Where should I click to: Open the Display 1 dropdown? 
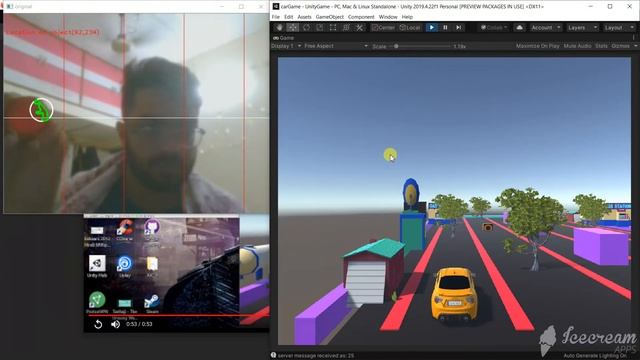coord(287,46)
